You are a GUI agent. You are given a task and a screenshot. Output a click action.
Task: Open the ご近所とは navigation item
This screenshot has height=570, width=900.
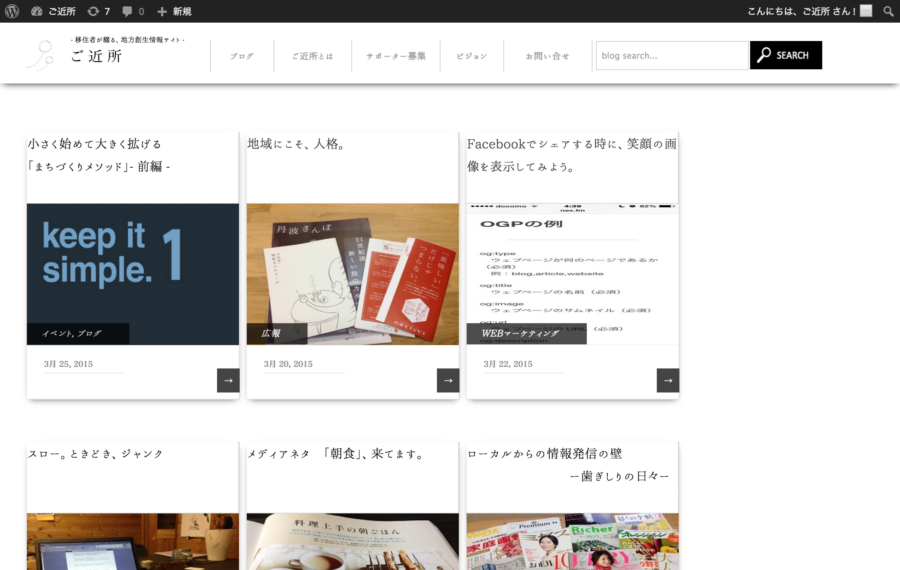pos(312,56)
